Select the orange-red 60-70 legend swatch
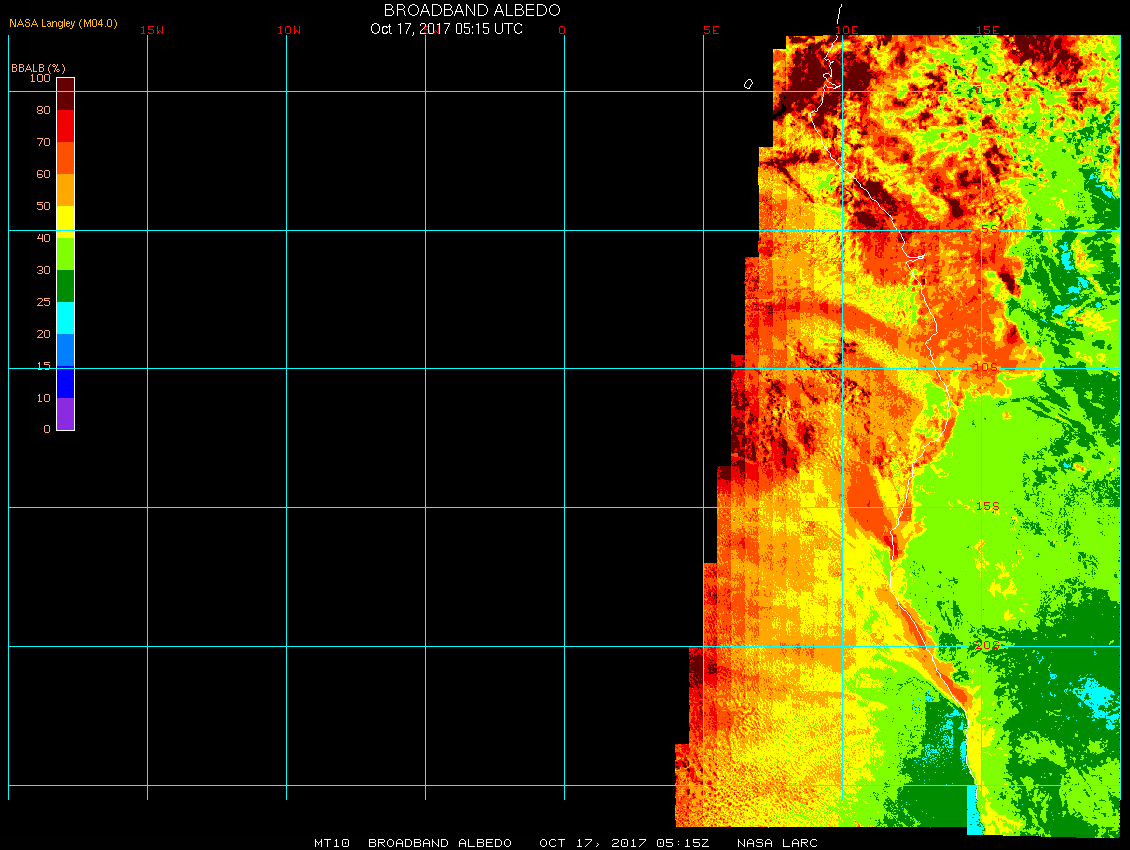The image size is (1130, 850). pyautogui.click(x=66, y=158)
